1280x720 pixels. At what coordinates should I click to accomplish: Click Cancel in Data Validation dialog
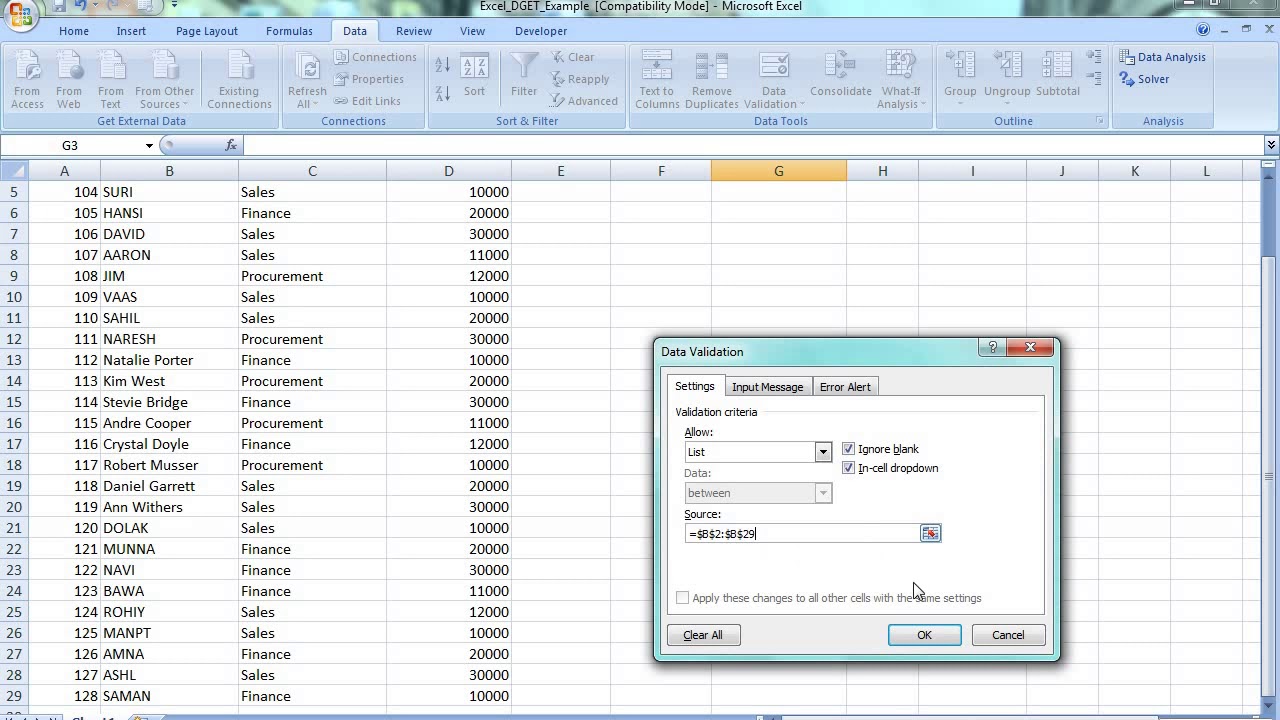pos(1008,635)
